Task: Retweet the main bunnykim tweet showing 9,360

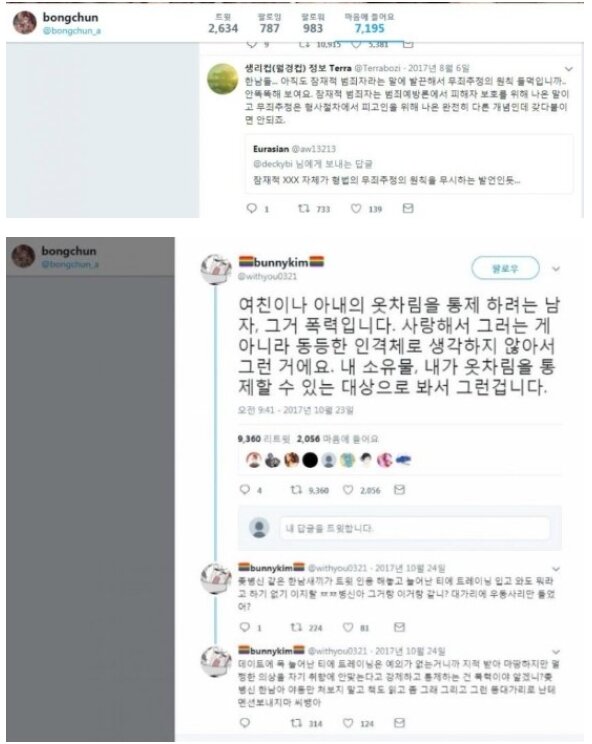Action: pos(296,490)
